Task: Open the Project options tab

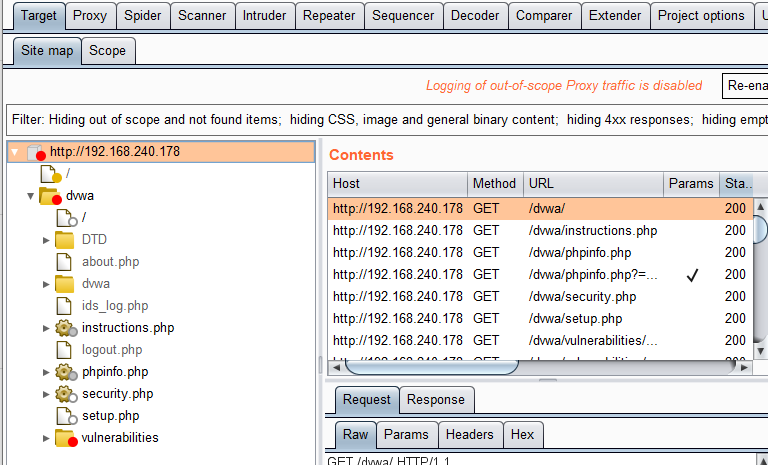Action: (701, 16)
